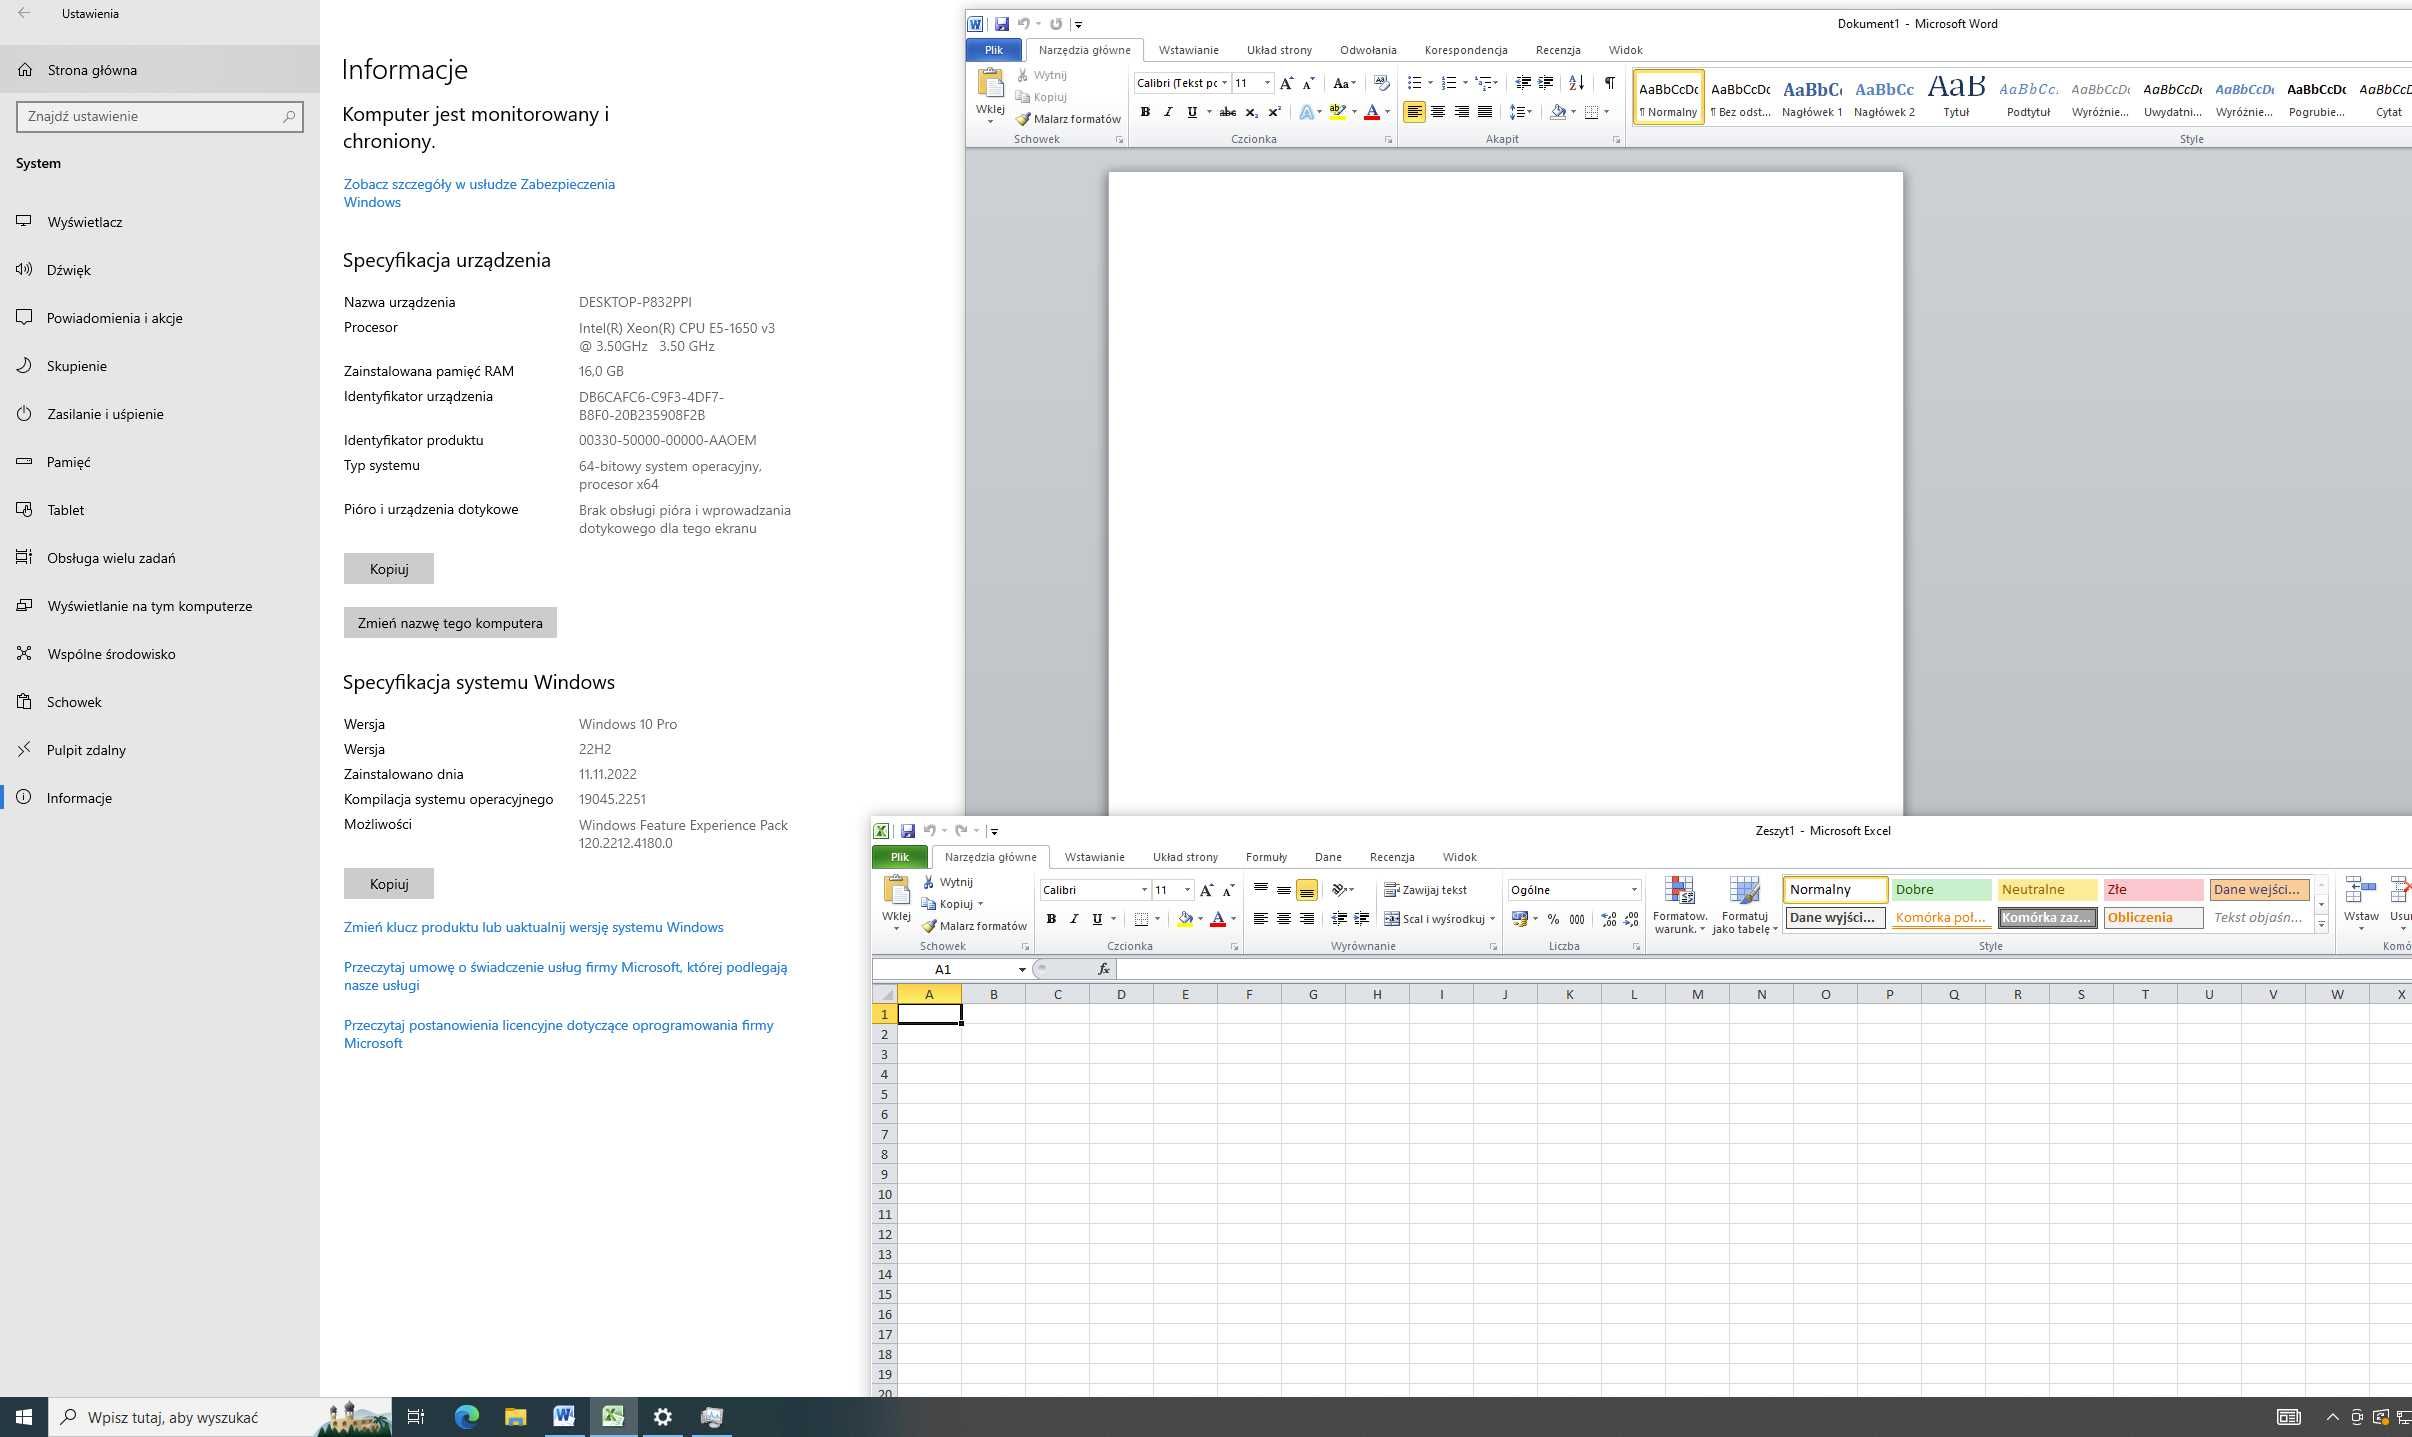Click the Znajdź ustawienie search field

pyautogui.click(x=160, y=116)
